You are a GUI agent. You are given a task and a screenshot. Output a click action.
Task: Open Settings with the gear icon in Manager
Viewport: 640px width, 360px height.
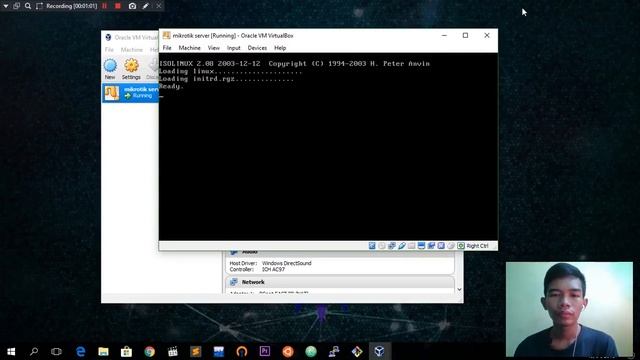point(131,69)
